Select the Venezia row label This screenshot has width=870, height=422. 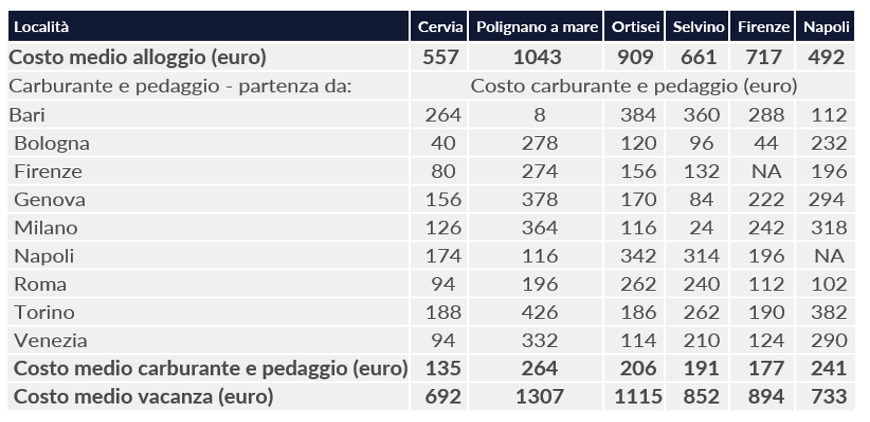[x=51, y=340]
